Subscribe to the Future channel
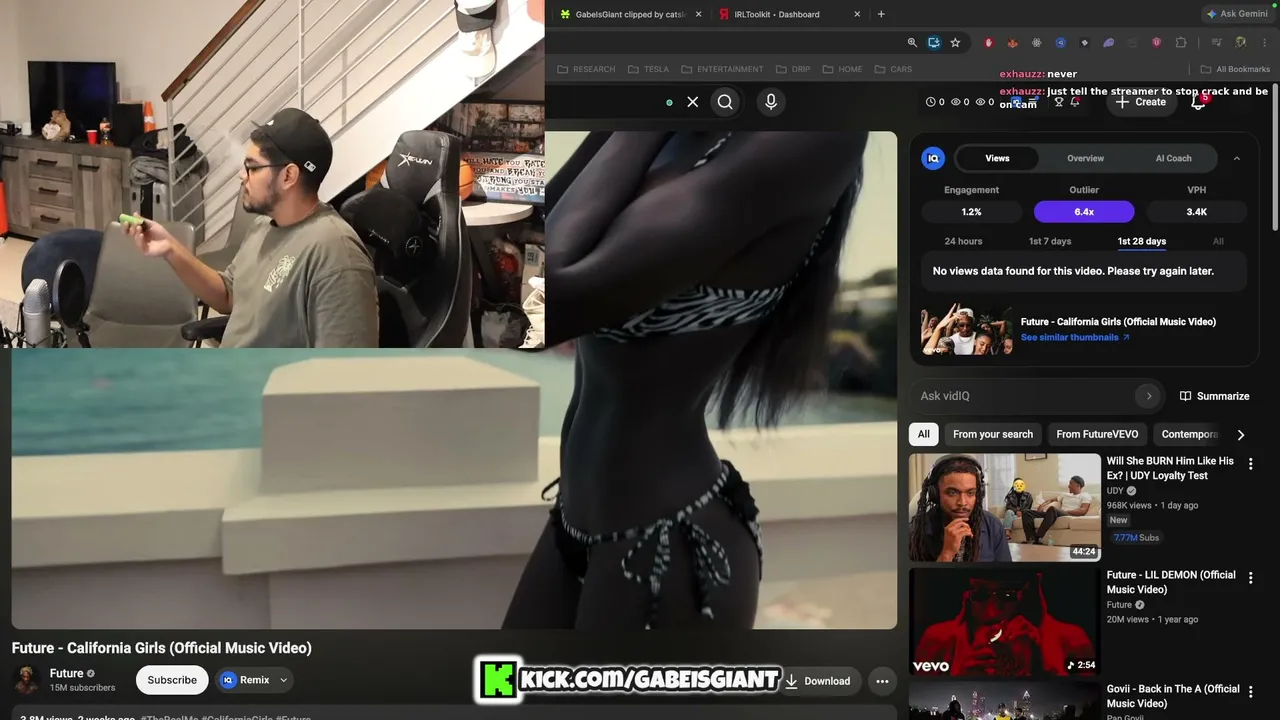This screenshot has width=1280, height=720. (x=172, y=680)
